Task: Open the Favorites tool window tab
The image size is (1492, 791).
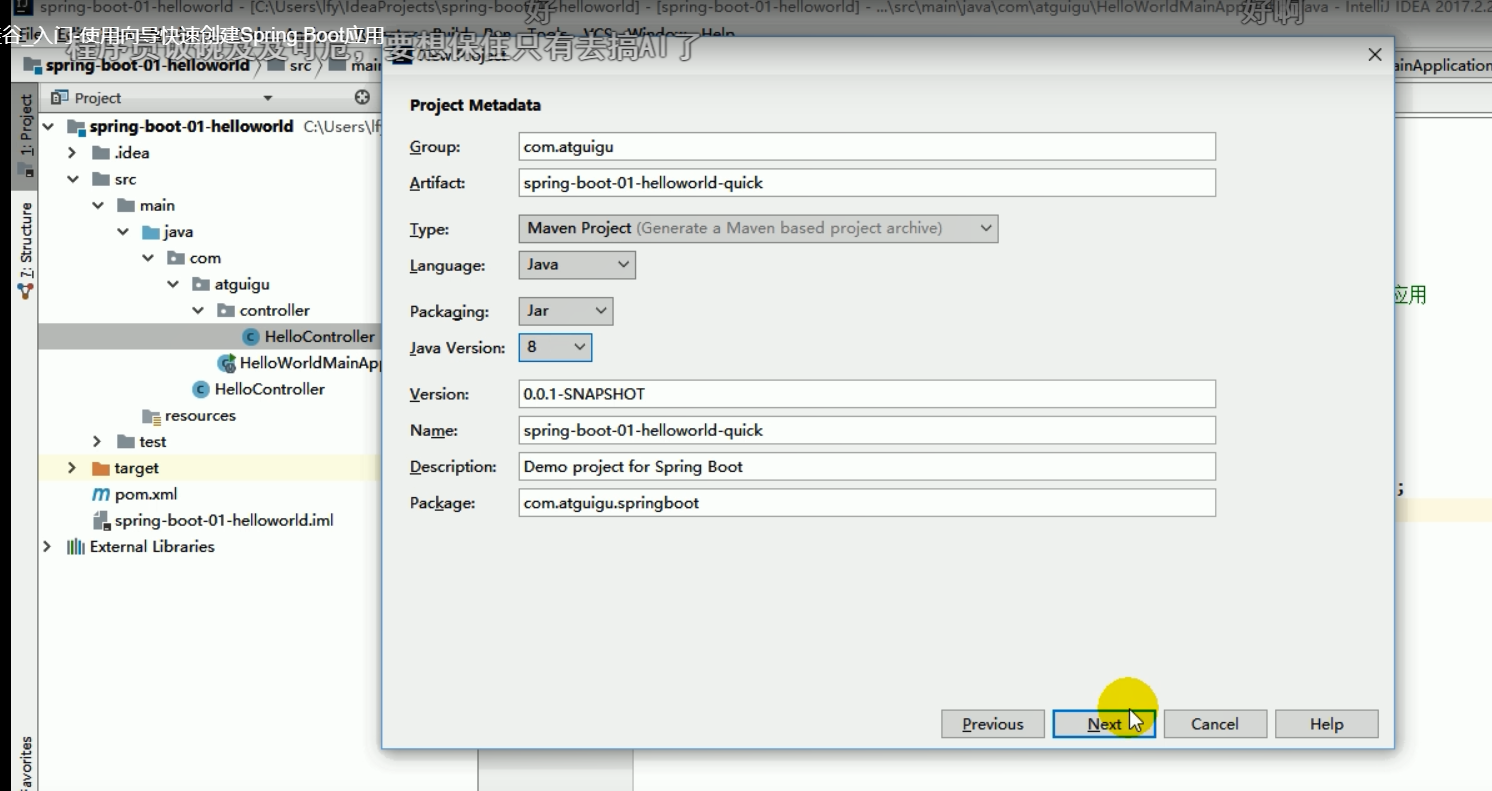Action: pos(26,763)
